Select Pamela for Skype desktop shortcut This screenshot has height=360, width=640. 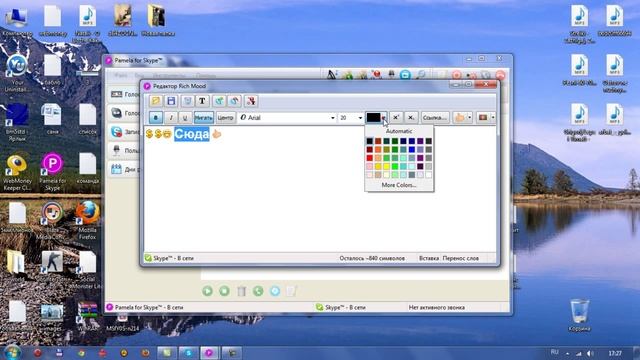point(52,171)
